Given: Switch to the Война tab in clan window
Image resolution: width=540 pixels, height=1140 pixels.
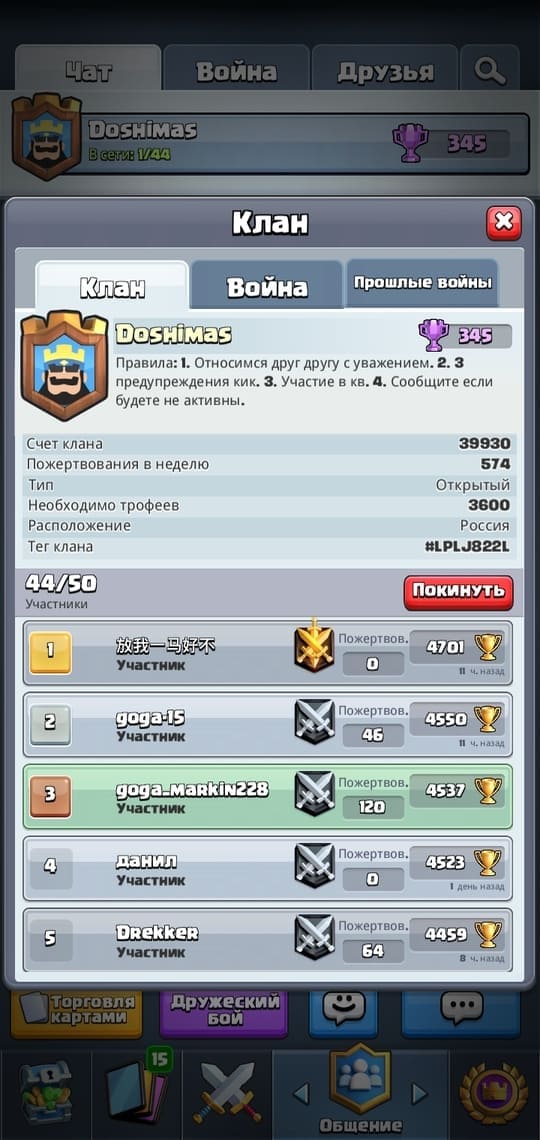Looking at the screenshot, I should 267,286.
